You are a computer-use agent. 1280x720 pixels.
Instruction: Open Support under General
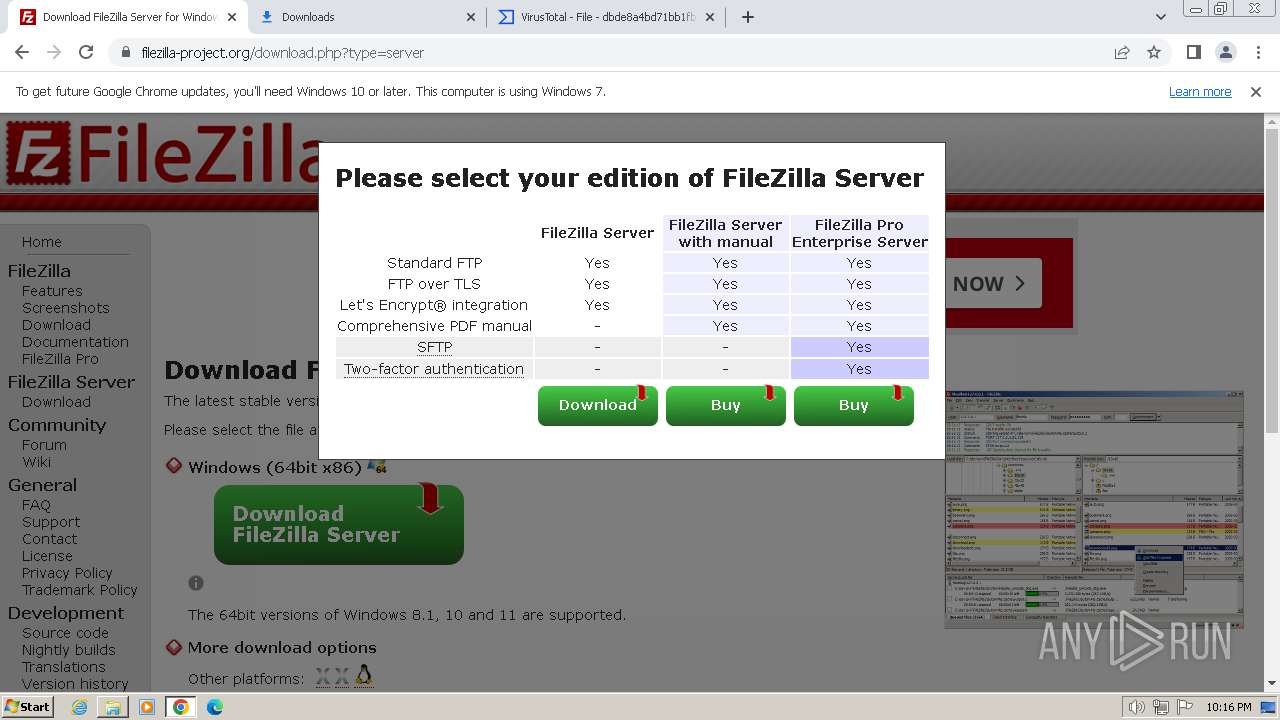(51, 522)
